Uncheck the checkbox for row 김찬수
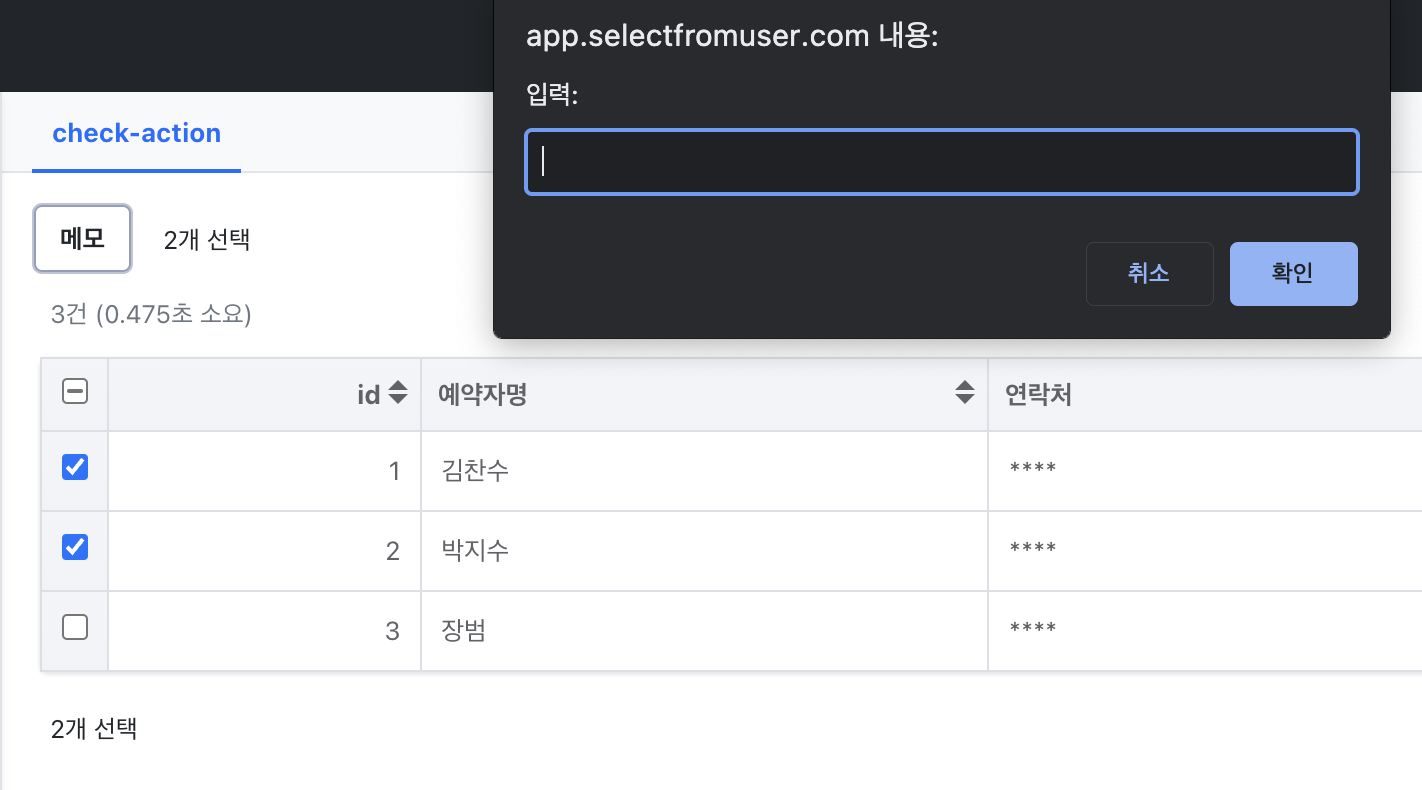Viewport: 1422px width, 790px height. pyautogui.click(x=75, y=467)
